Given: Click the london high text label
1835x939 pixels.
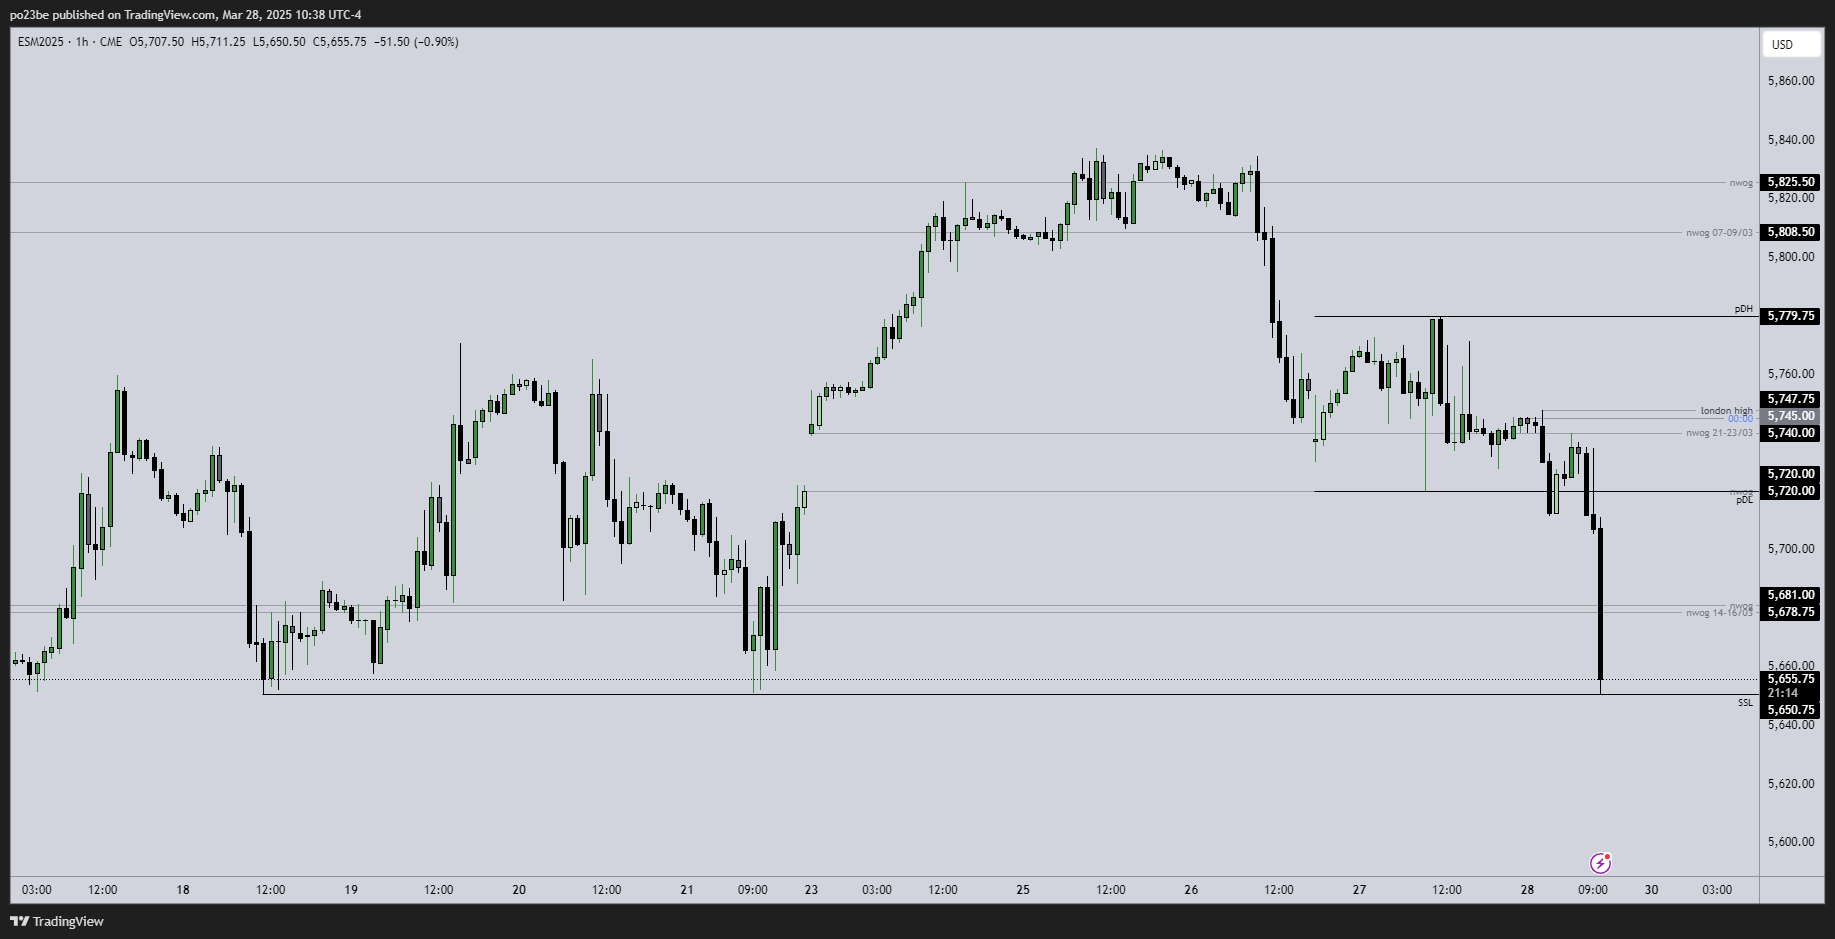Looking at the screenshot, I should (1726, 411).
